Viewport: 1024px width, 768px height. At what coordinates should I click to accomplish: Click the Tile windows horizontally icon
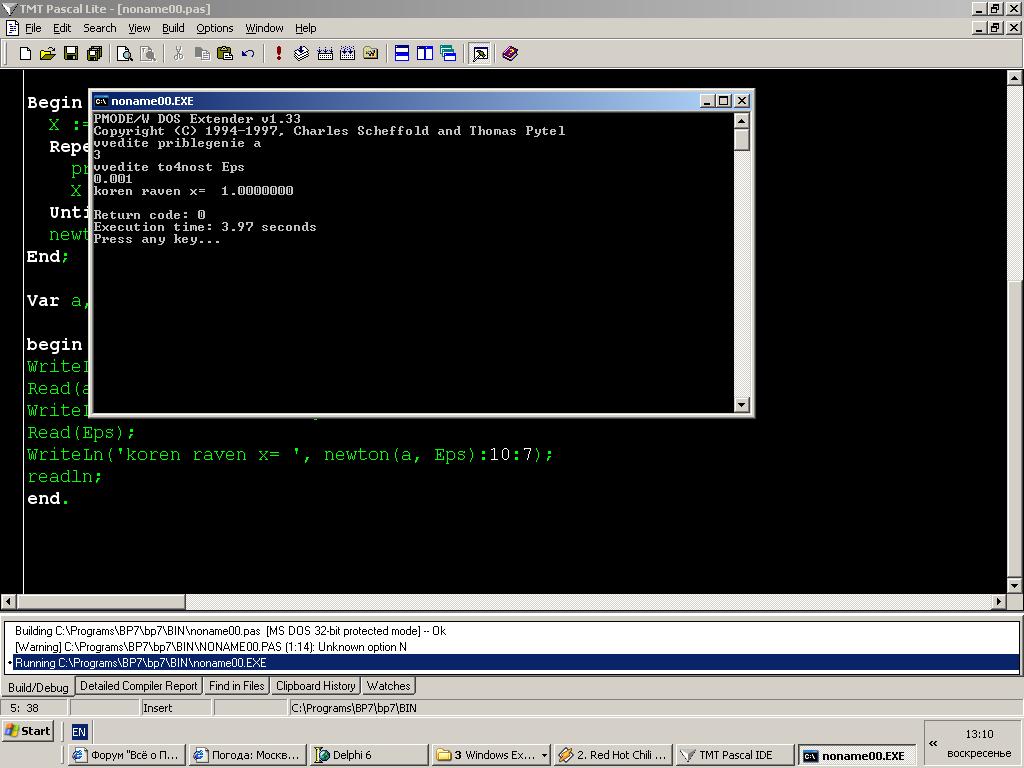pyautogui.click(x=402, y=53)
